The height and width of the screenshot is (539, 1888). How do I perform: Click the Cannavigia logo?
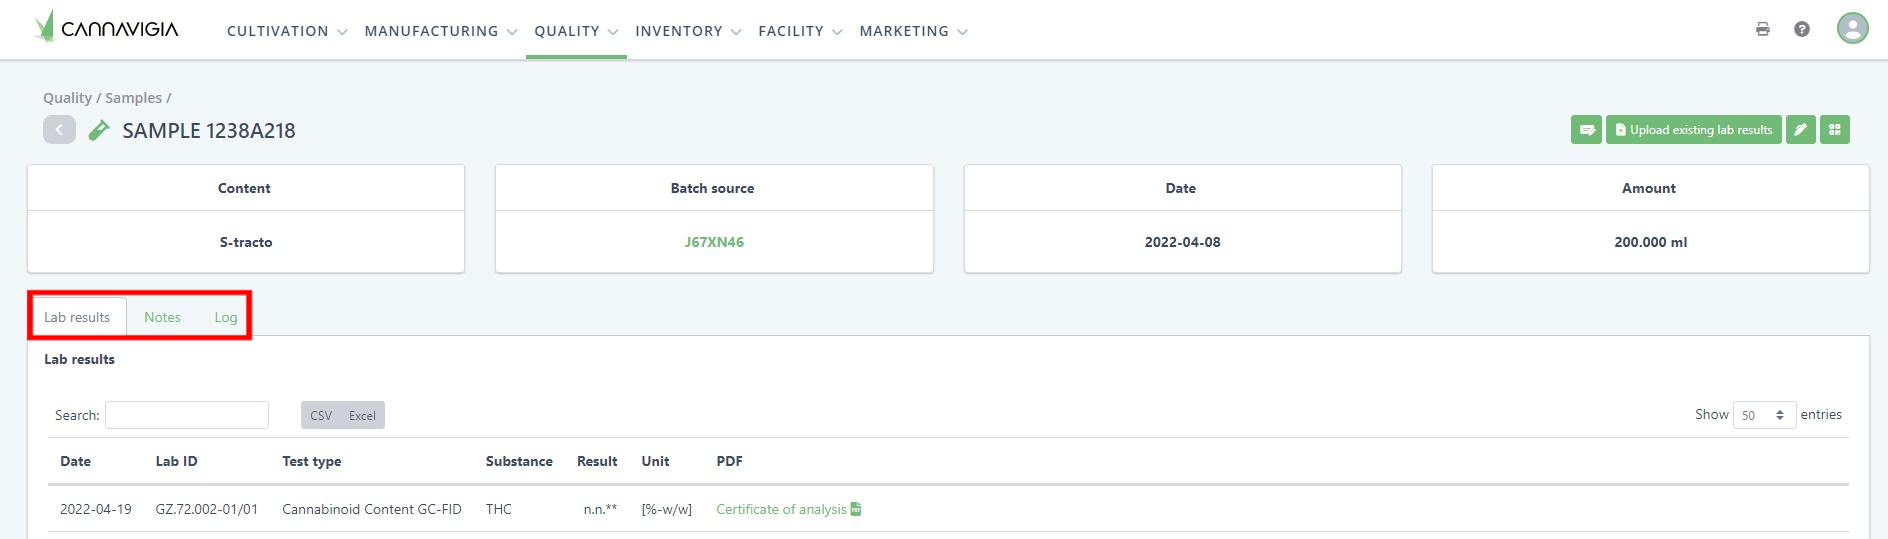point(106,28)
